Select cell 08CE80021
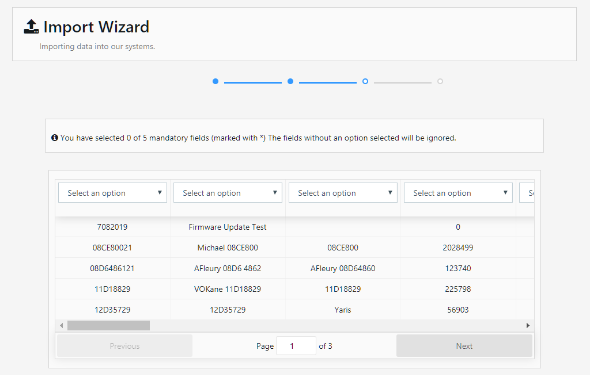The width and height of the screenshot is (590, 377). pyautogui.click(x=112, y=248)
